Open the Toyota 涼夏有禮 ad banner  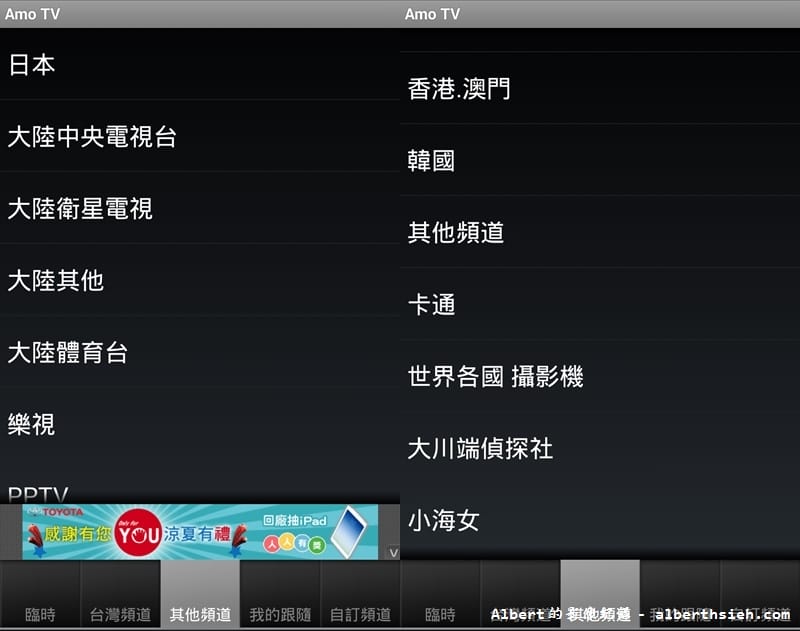pos(200,532)
